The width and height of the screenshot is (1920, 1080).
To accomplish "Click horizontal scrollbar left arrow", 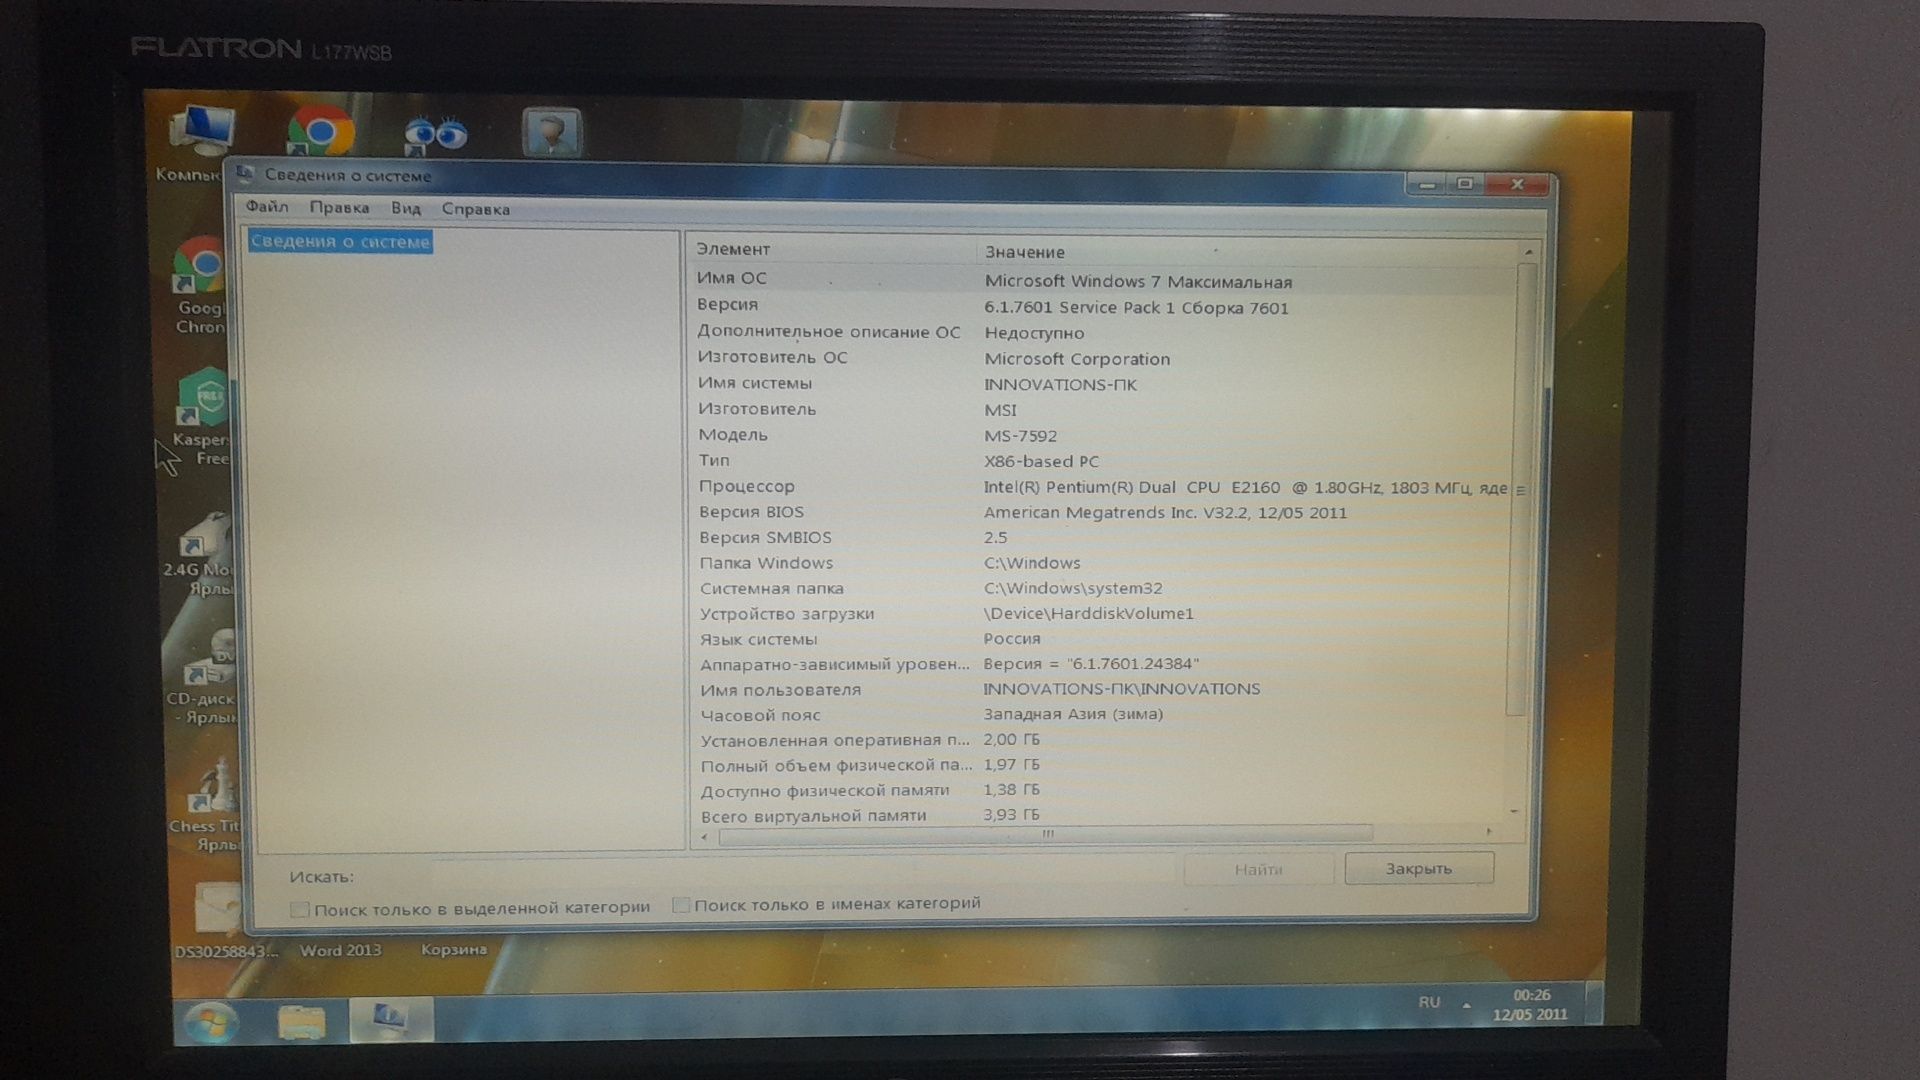I will pyautogui.click(x=704, y=836).
